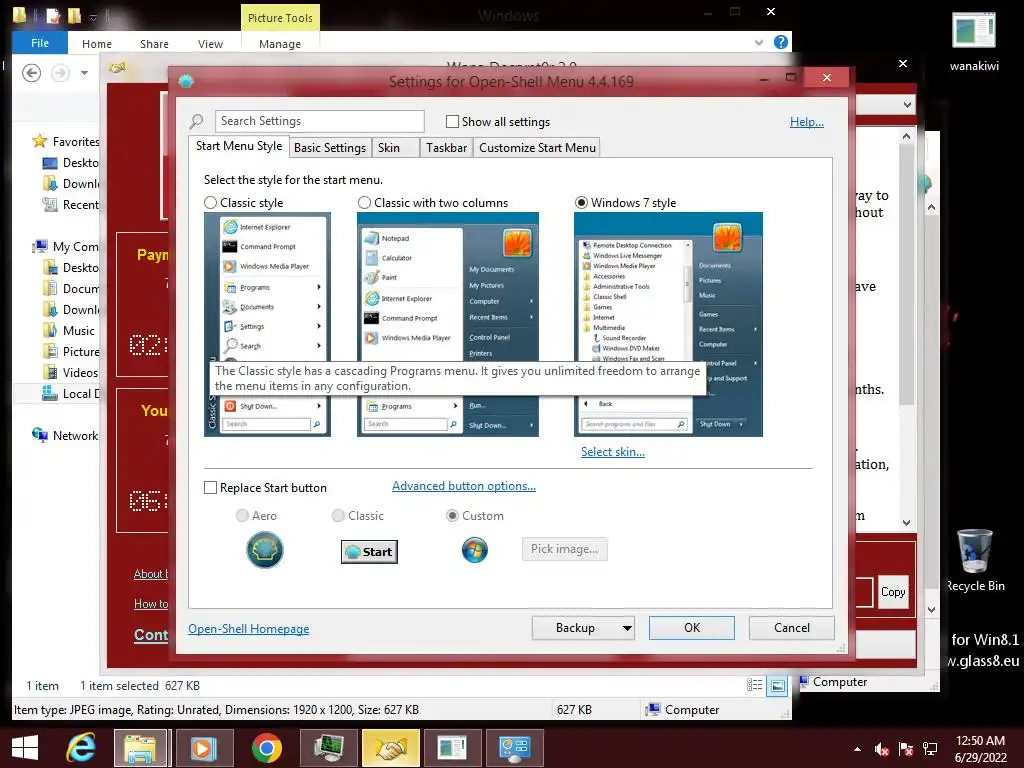Open the Explorer recent locations dropdown
The width and height of the screenshot is (1024, 768).
[x=84, y=72]
